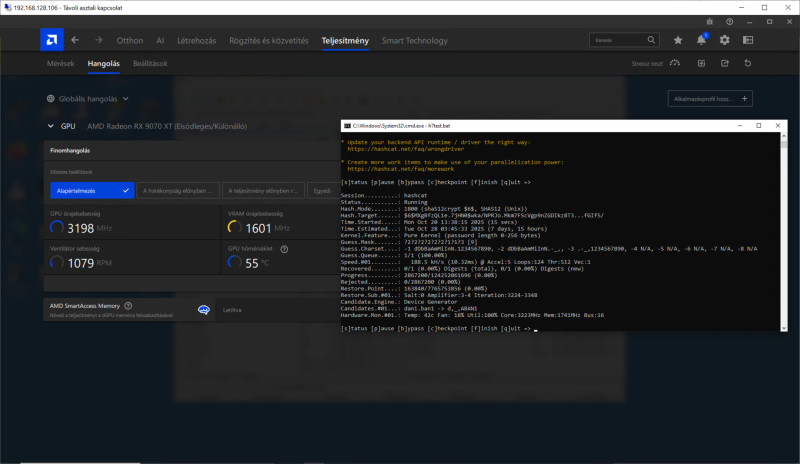Click the AMD logo home icon
800x464 pixels.
click(x=52, y=40)
